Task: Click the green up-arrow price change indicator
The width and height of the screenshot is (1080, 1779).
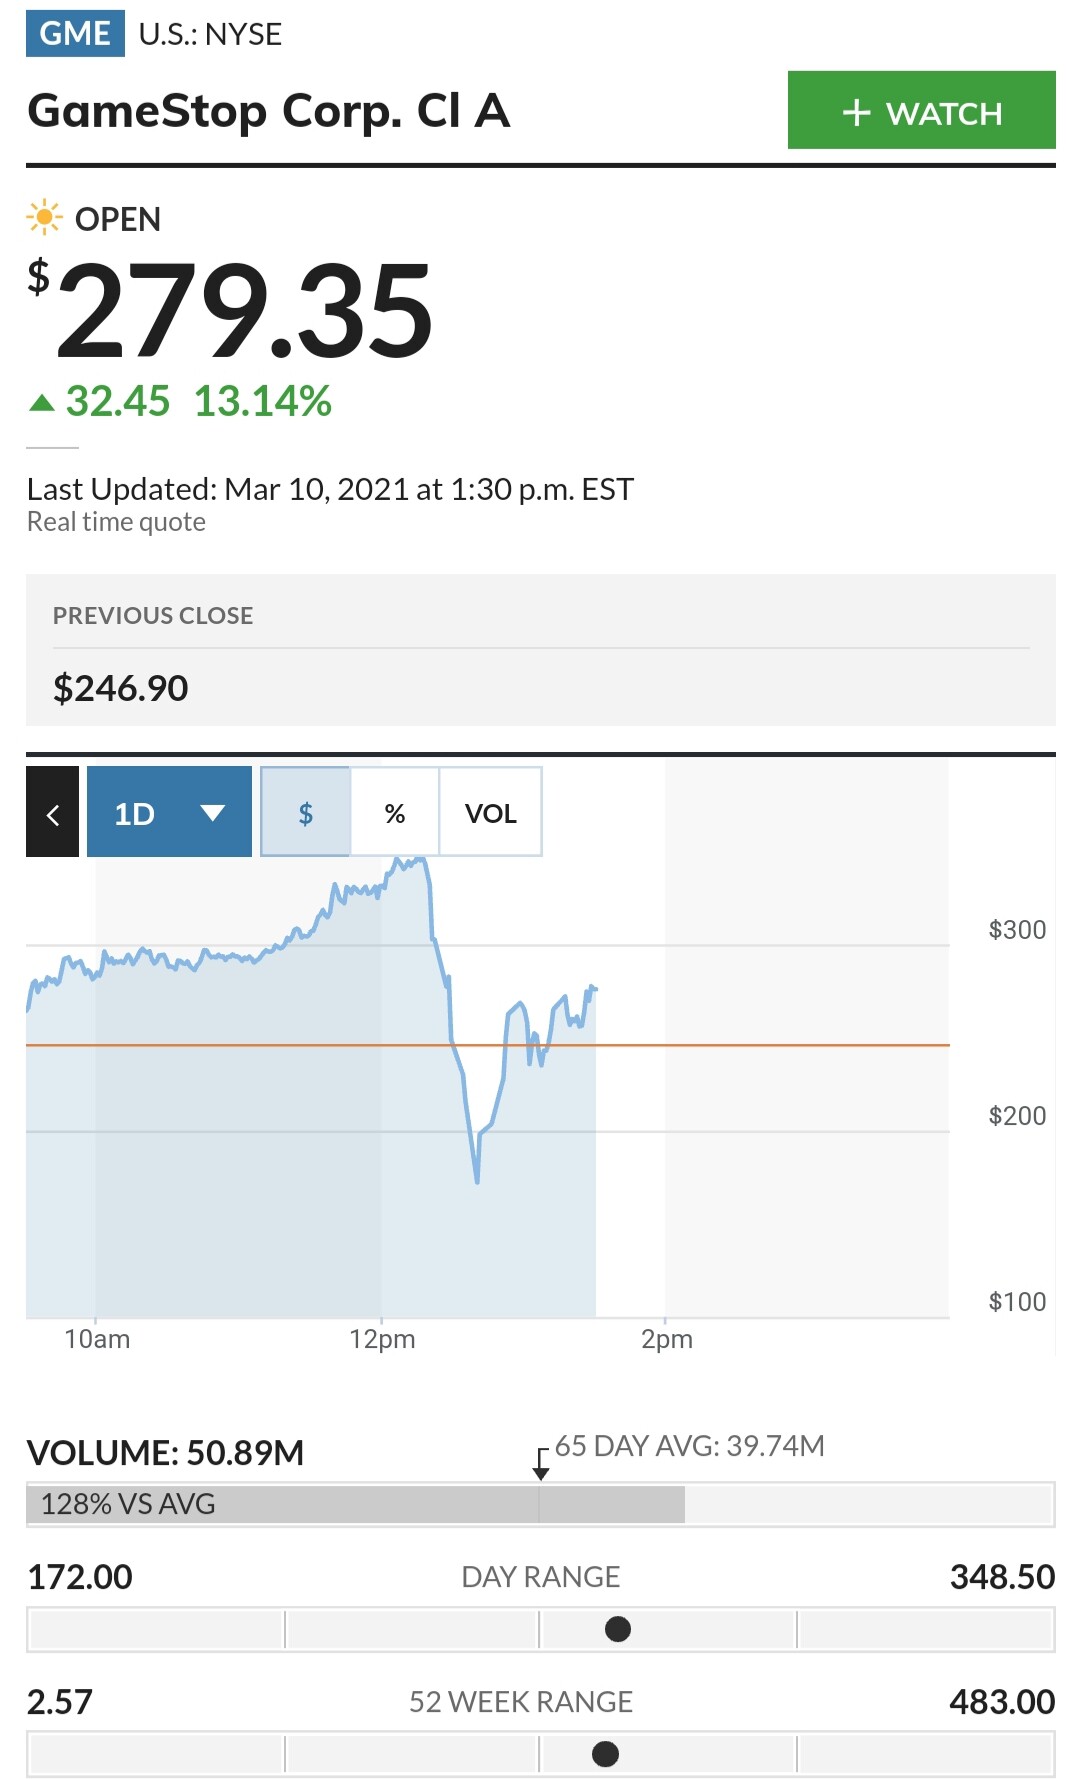Action: [x=42, y=402]
